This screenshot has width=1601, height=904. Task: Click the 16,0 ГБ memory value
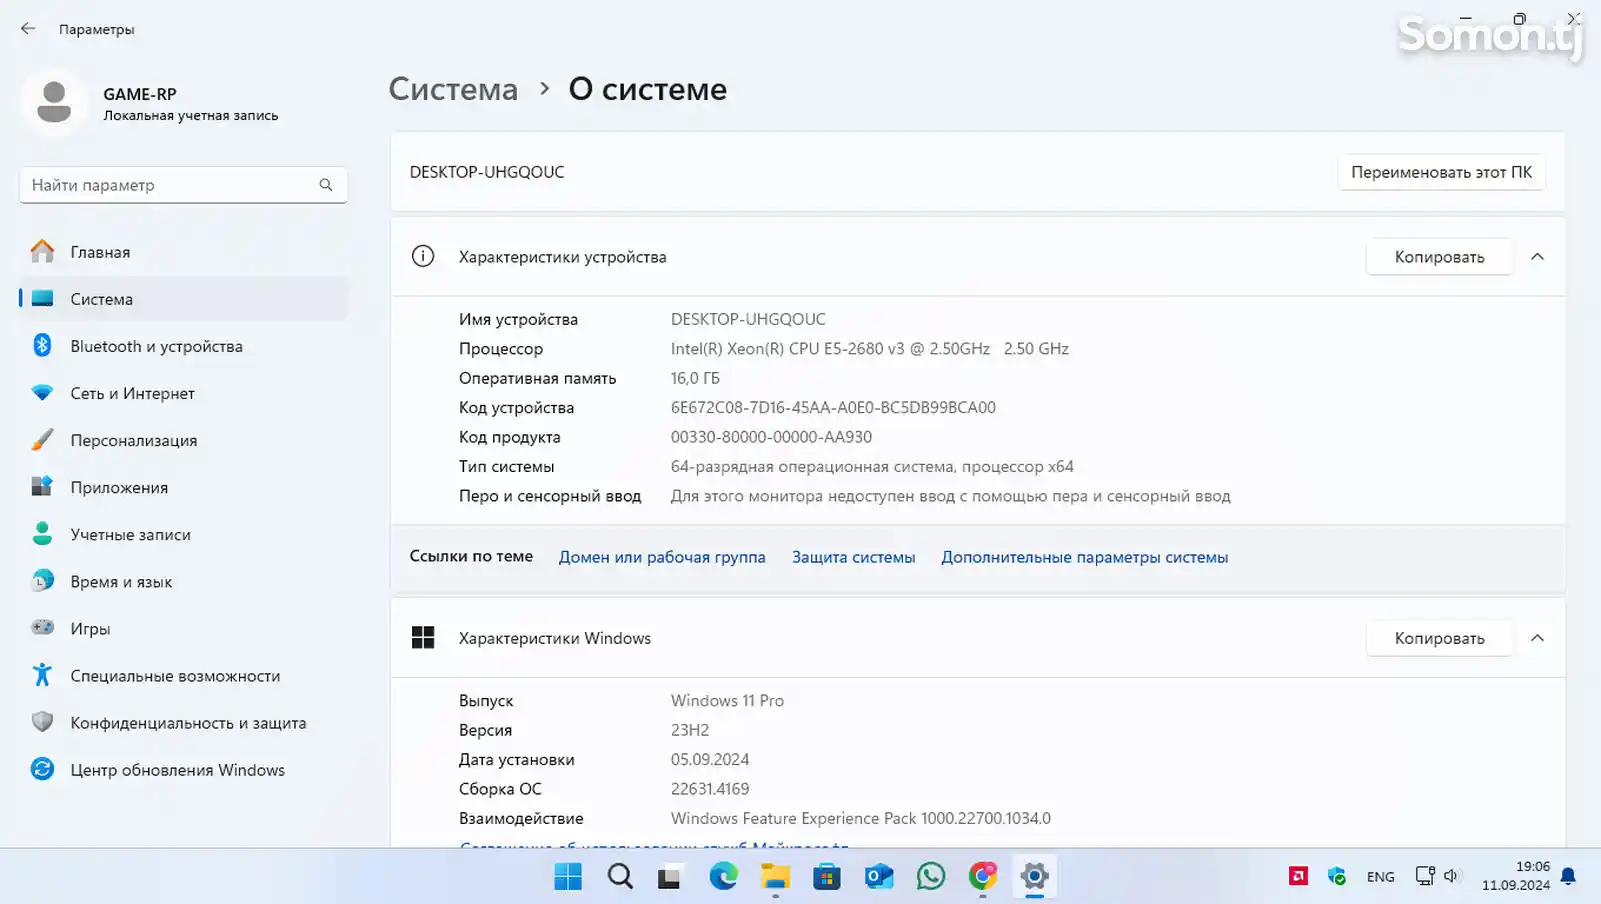click(695, 378)
